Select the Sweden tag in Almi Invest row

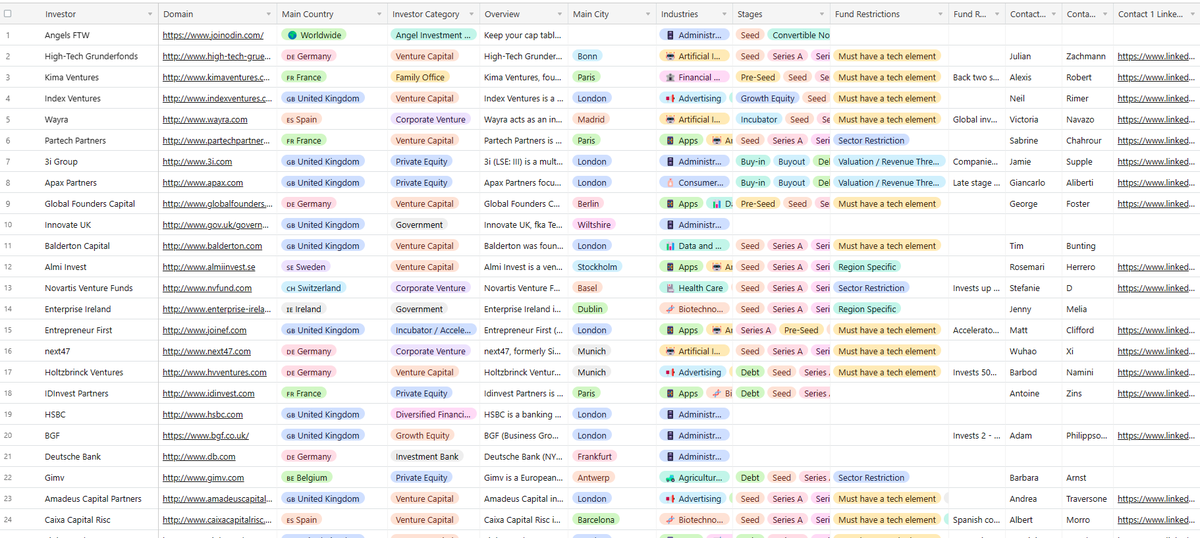[306, 267]
